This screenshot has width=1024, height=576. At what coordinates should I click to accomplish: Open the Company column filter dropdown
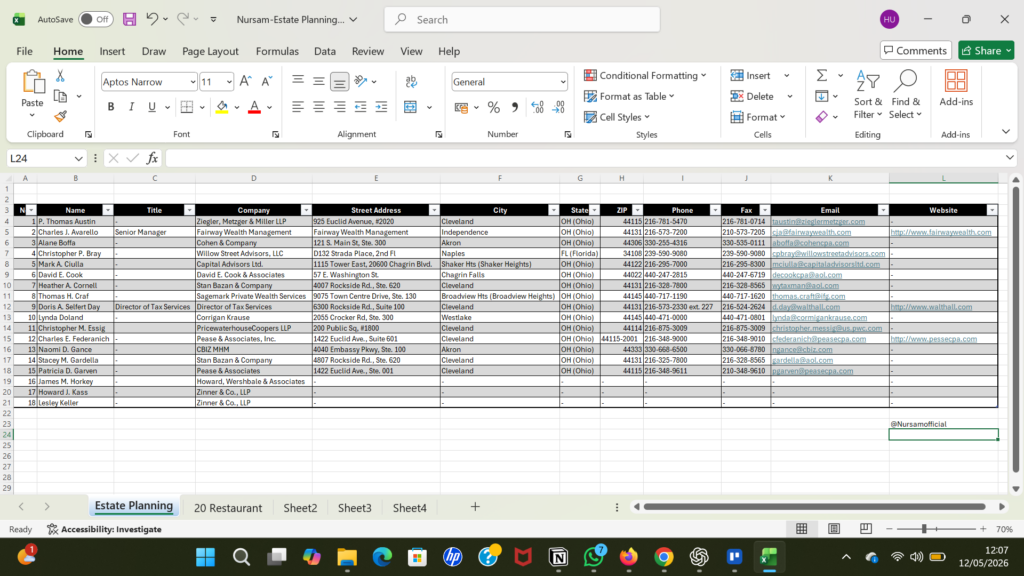[306, 210]
